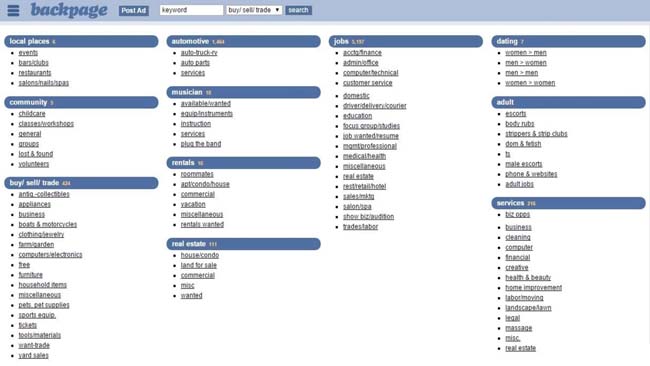Open women > men dating link
Viewport: 650px width, 366px height.
click(526, 53)
